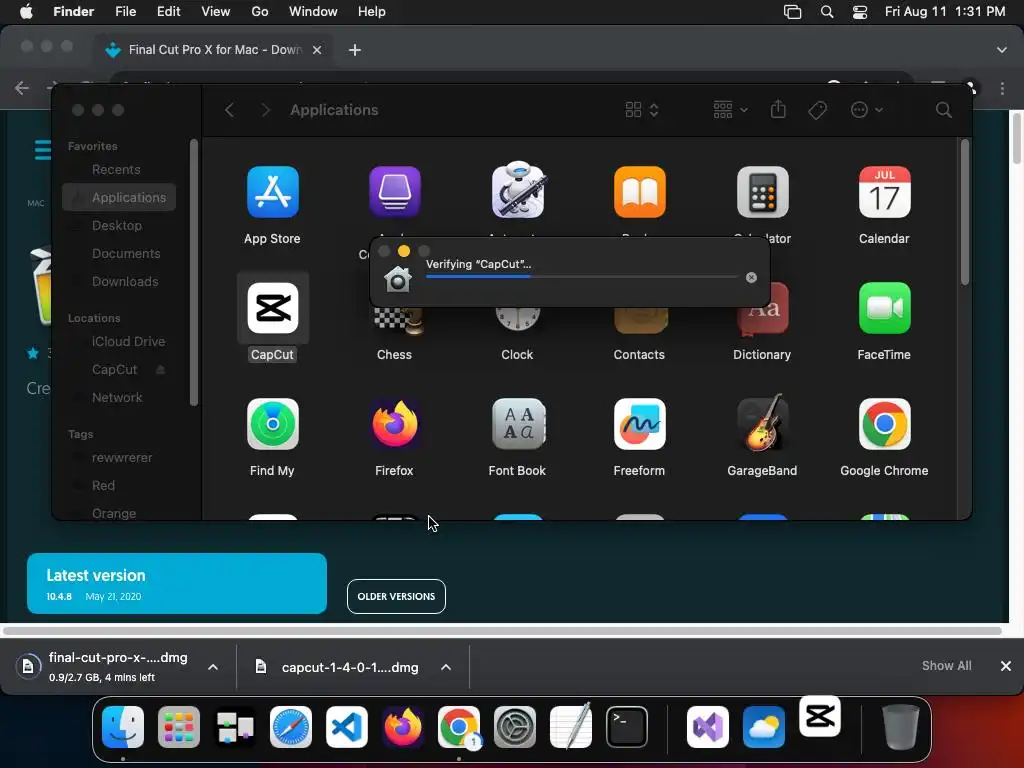Select Desktop in the Finder sidebar
The height and width of the screenshot is (768, 1024).
click(119, 225)
